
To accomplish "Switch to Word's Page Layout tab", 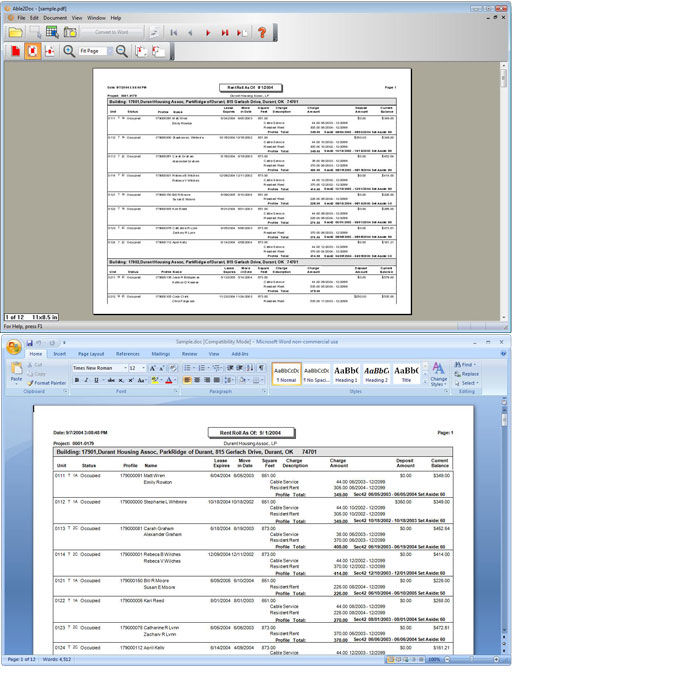I will click(x=91, y=354).
